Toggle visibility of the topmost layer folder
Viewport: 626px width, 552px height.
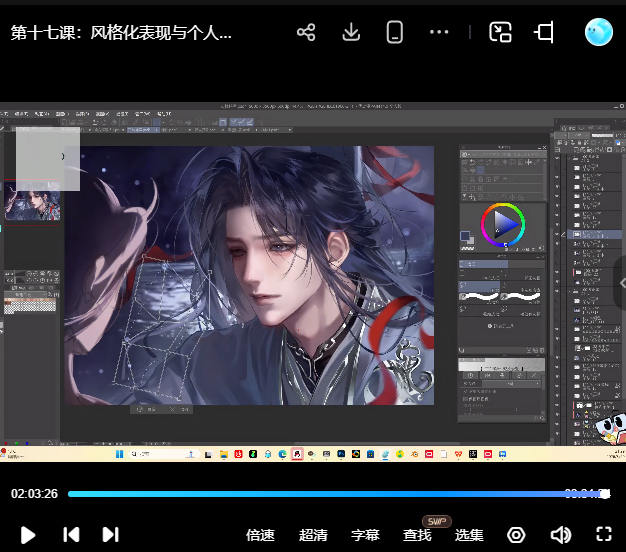(557, 158)
